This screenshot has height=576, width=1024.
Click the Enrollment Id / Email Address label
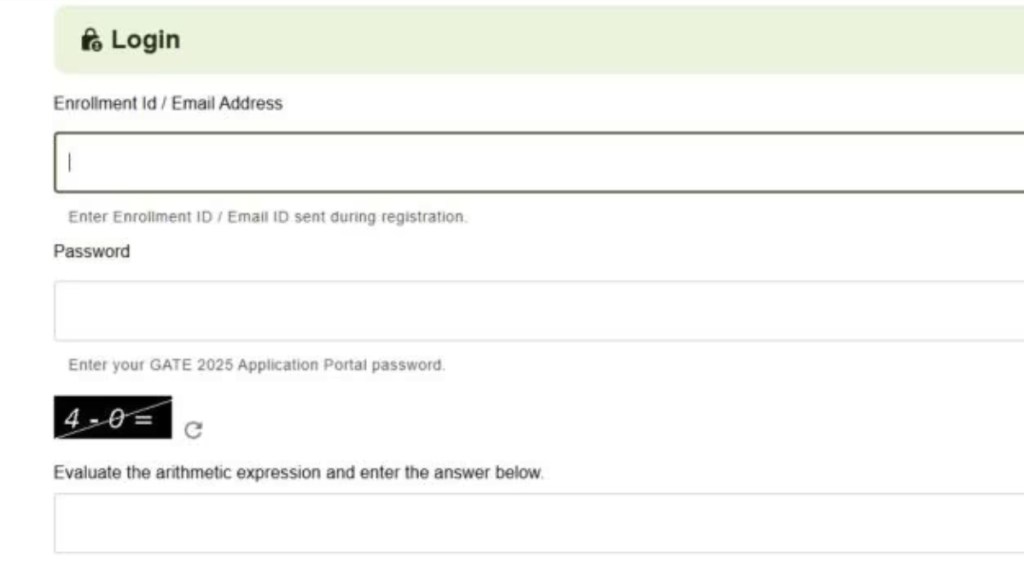point(168,103)
